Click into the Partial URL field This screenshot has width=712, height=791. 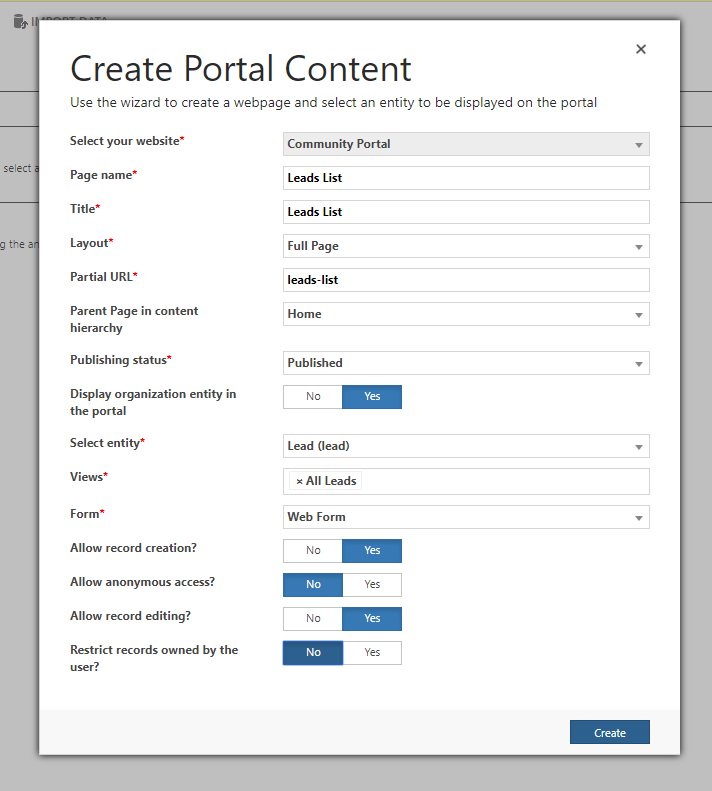coord(466,280)
